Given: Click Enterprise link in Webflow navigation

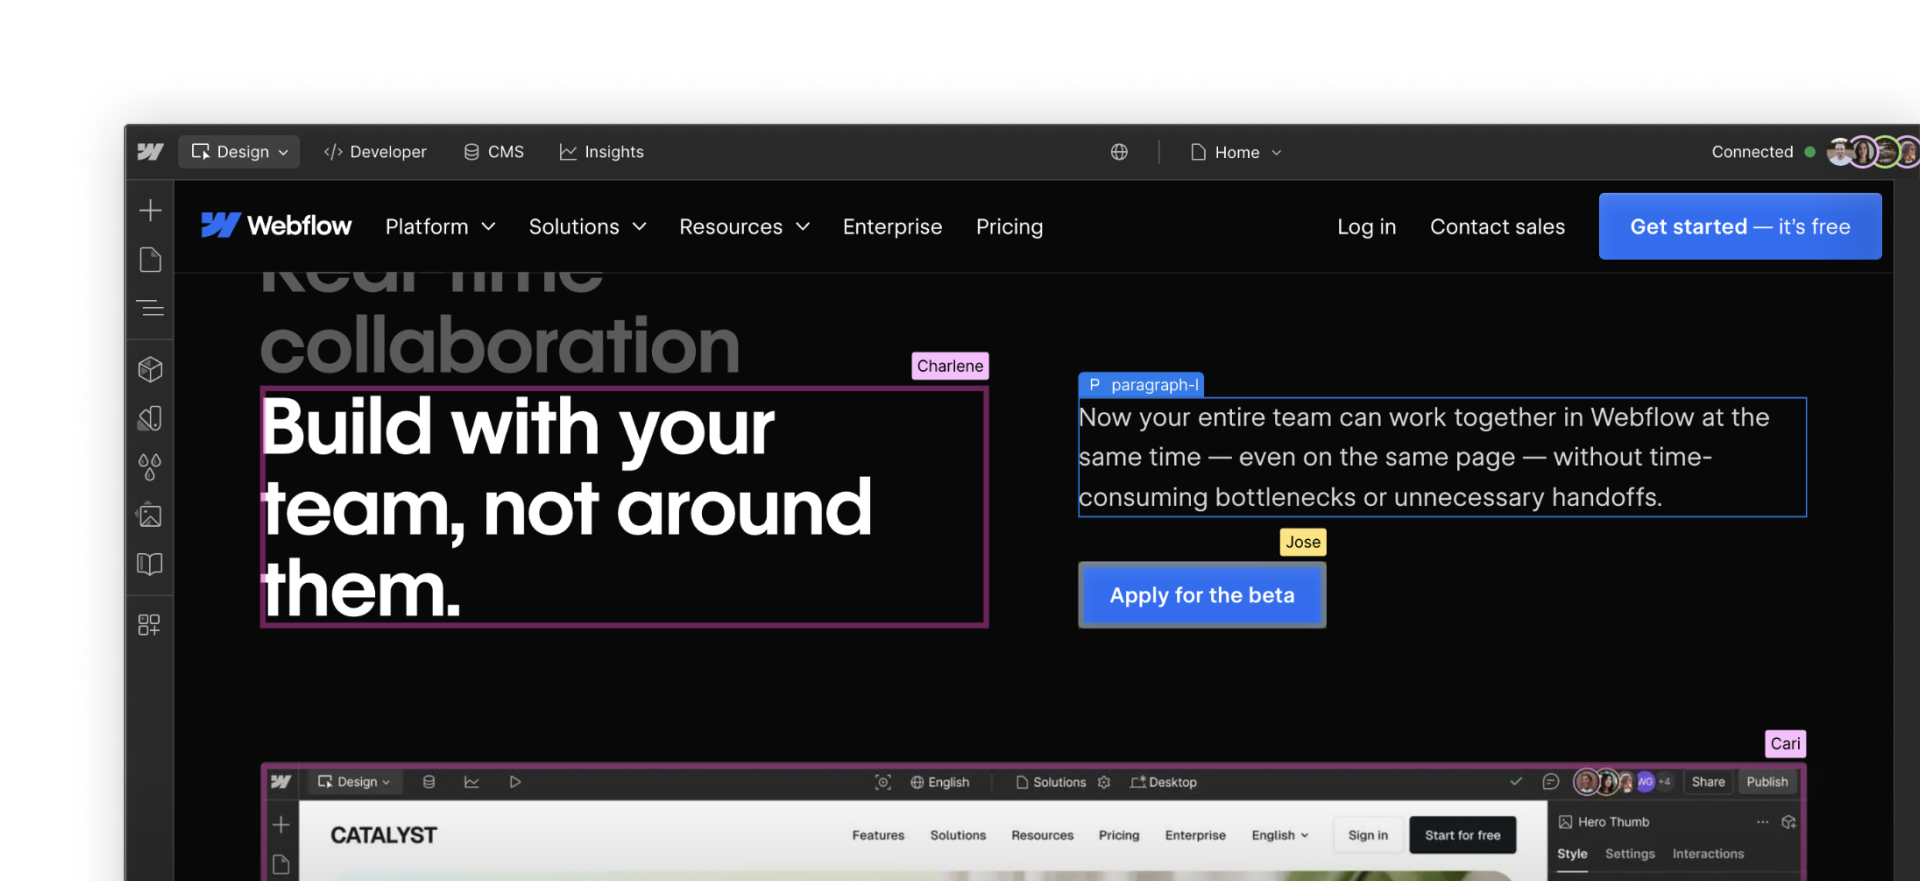Looking at the screenshot, I should coord(892,227).
